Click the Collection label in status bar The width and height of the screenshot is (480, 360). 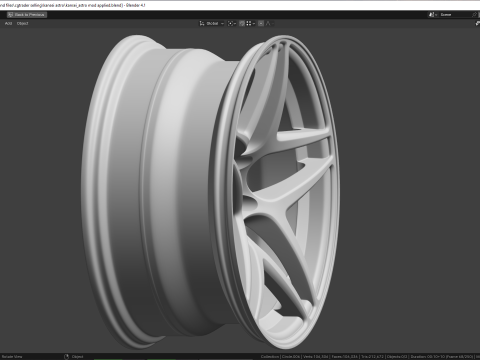pyautogui.click(x=270, y=357)
